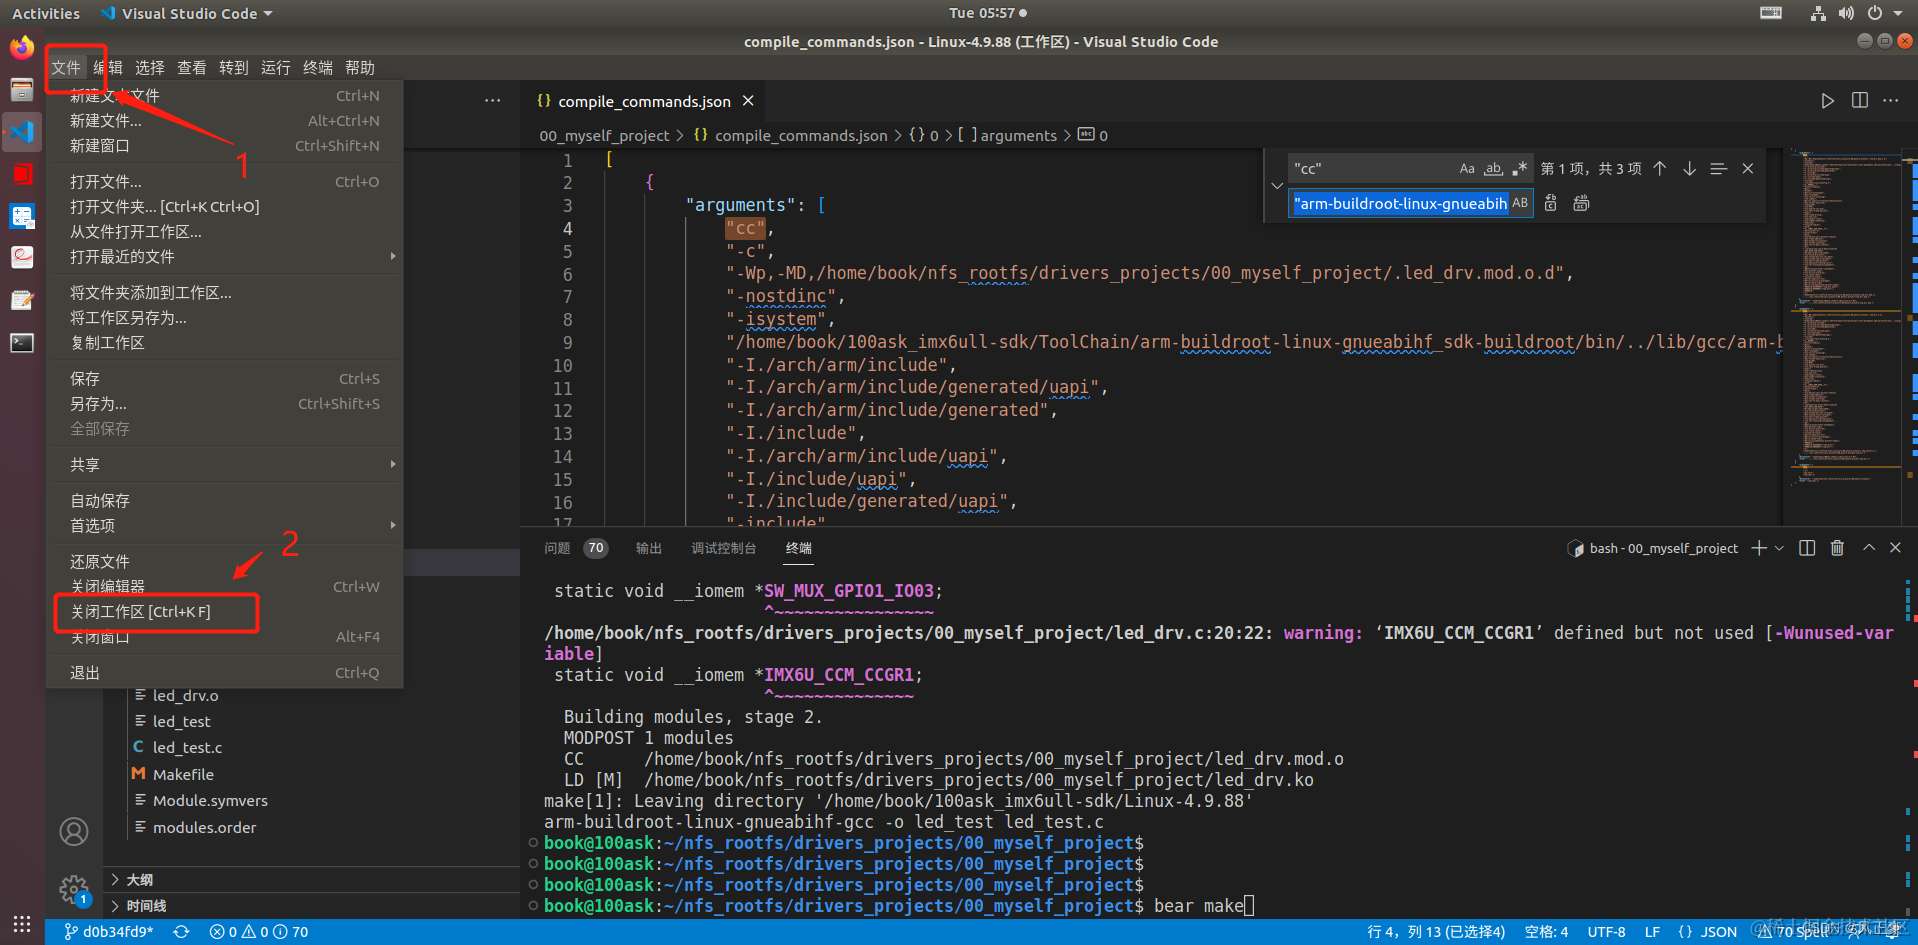Open errors and warnings count in status bar

click(x=258, y=932)
